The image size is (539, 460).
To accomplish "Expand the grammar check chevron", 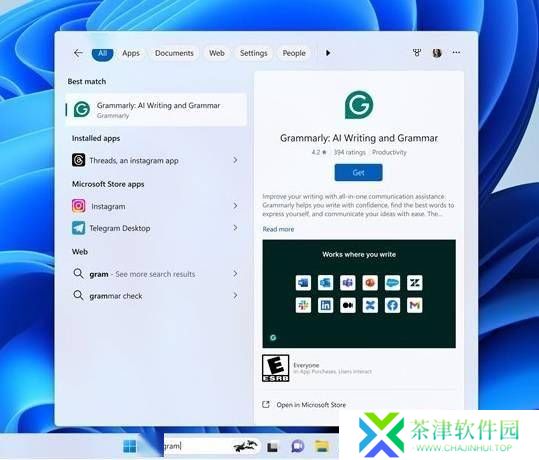I will pos(235,295).
